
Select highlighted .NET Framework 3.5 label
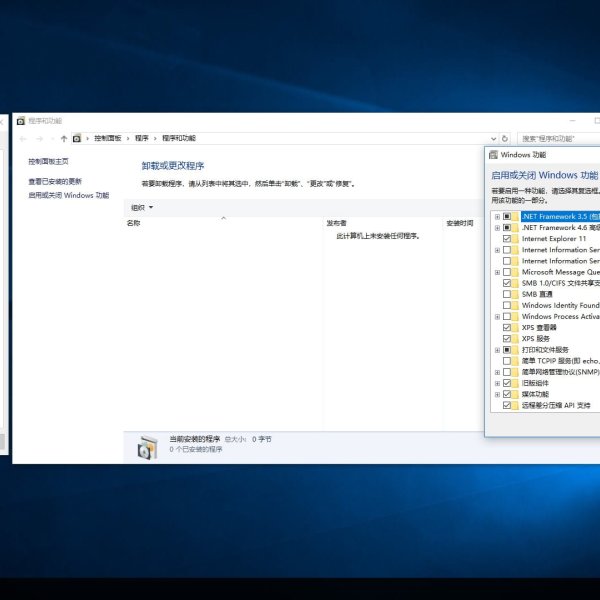[561, 217]
